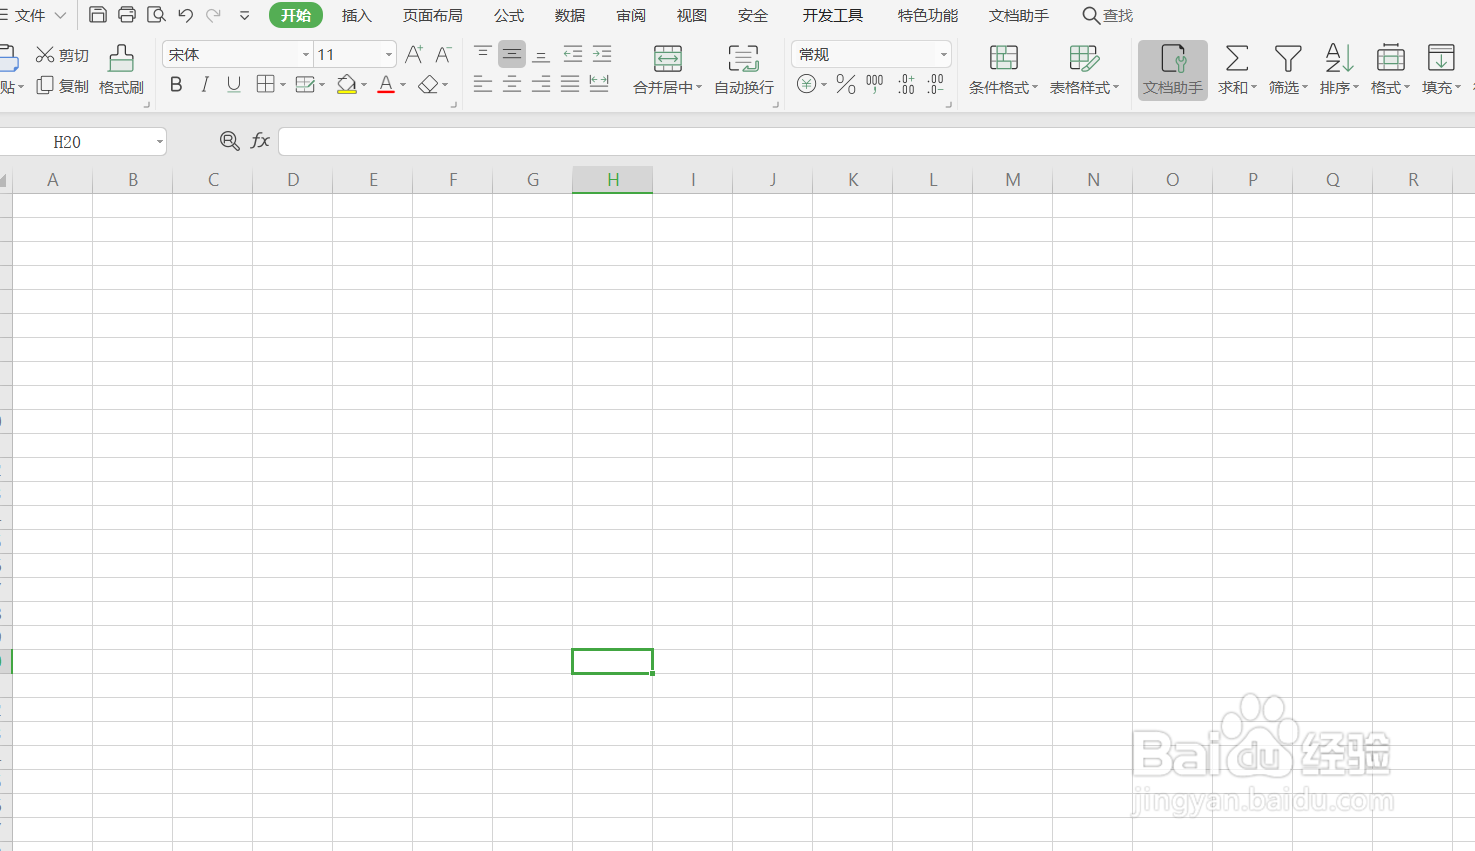Click the justify alignment icon
Screen dimensions: 1475x851
pos(570,84)
